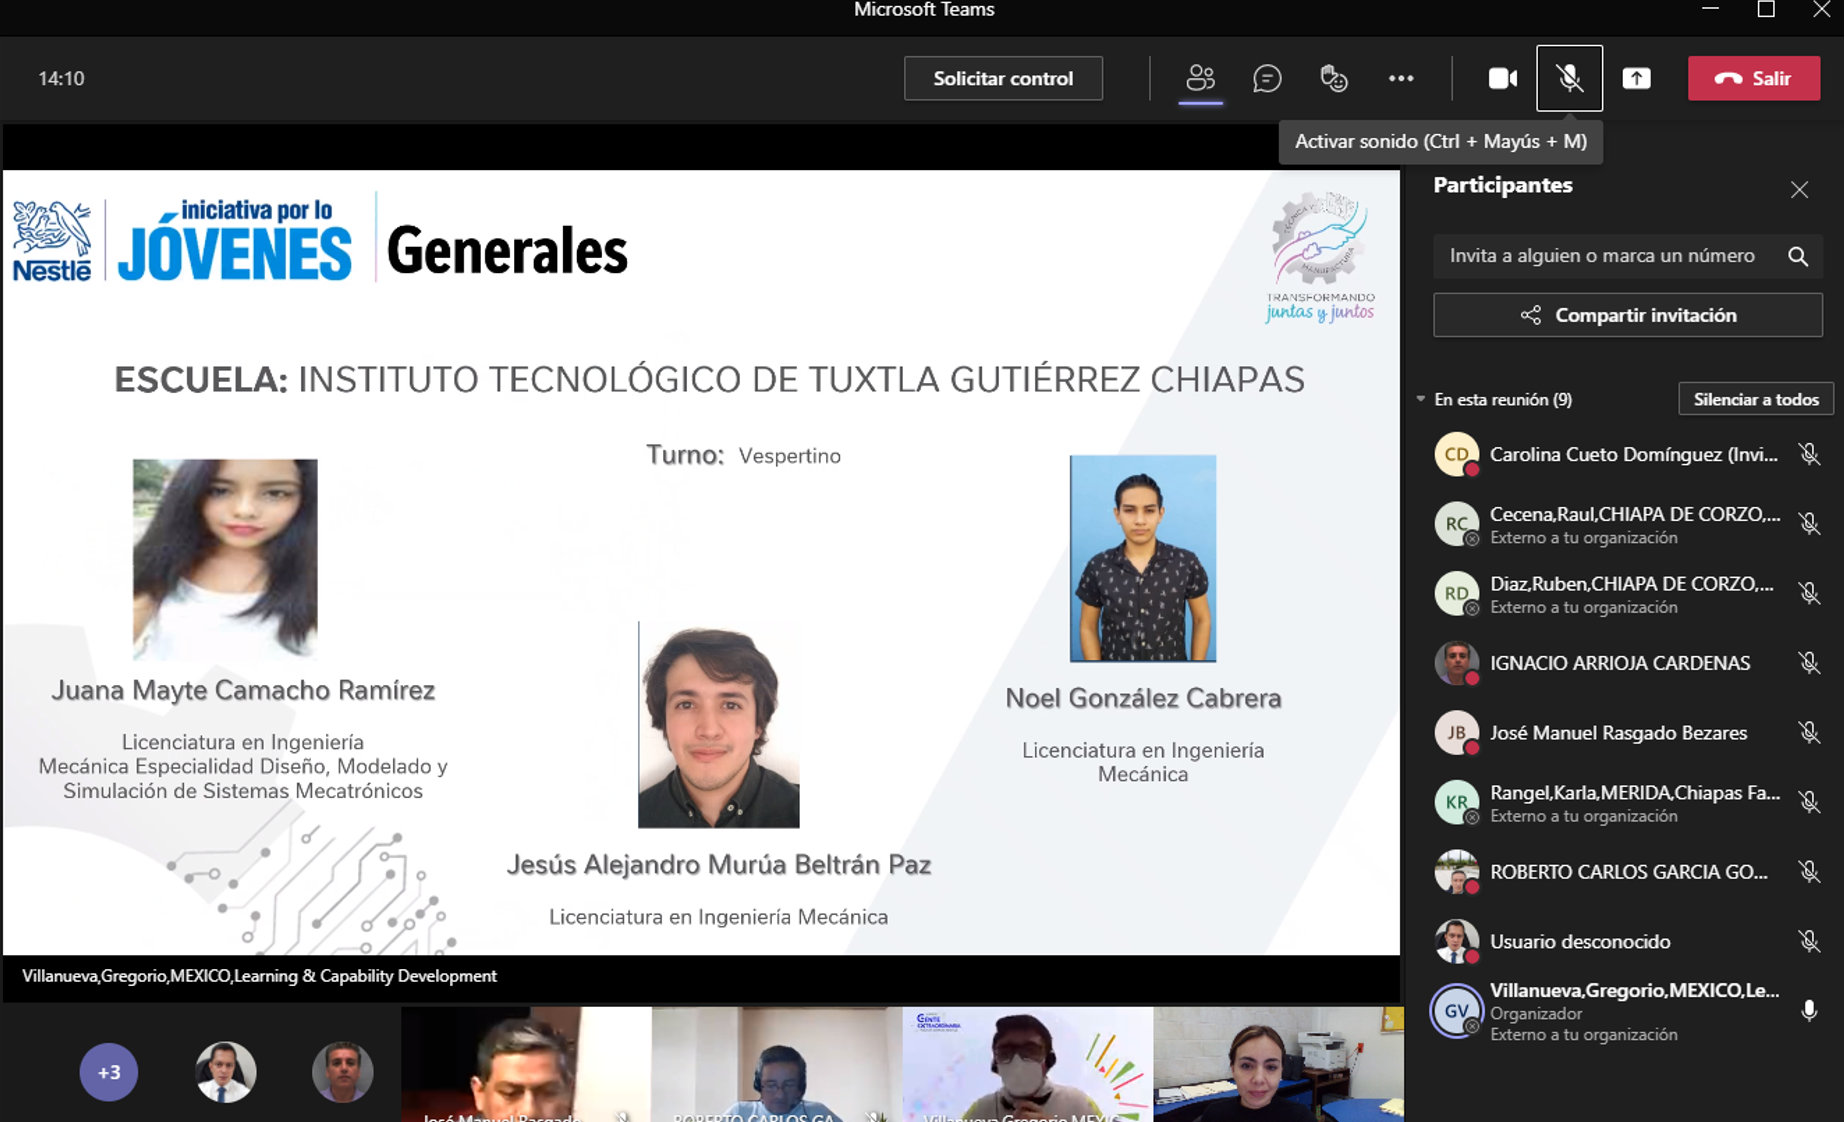This screenshot has height=1122, width=1845.
Task: Select participant ROBERTO CARLOS GARCIA GO...
Action: pyautogui.click(x=1627, y=872)
